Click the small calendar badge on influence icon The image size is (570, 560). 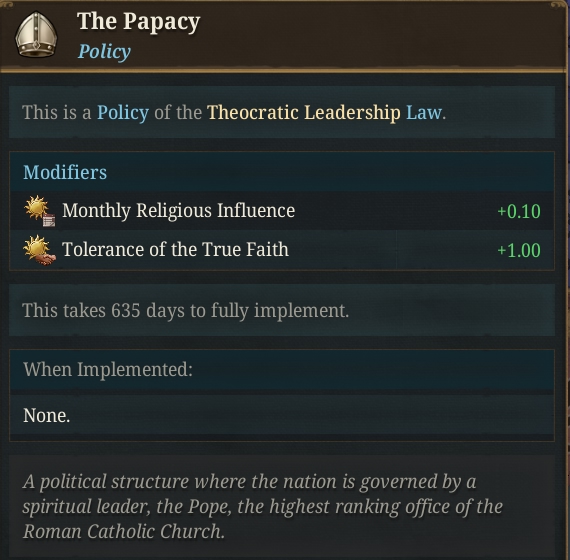(49, 220)
